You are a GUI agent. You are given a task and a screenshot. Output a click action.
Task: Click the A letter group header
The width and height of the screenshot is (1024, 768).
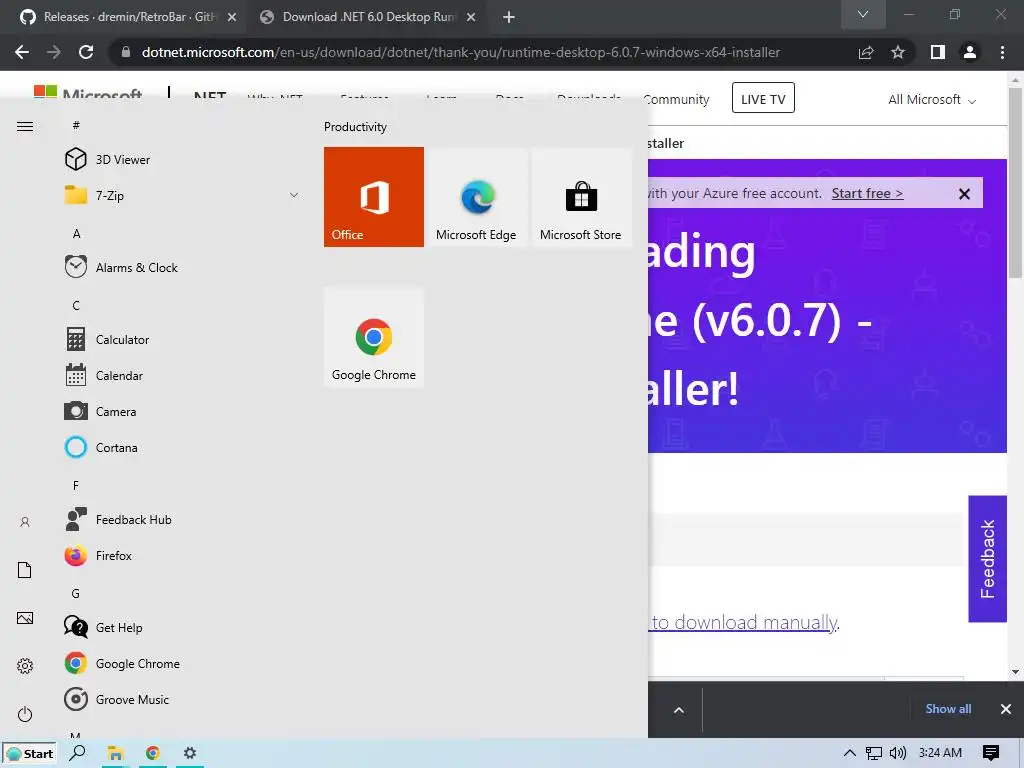pos(76,234)
